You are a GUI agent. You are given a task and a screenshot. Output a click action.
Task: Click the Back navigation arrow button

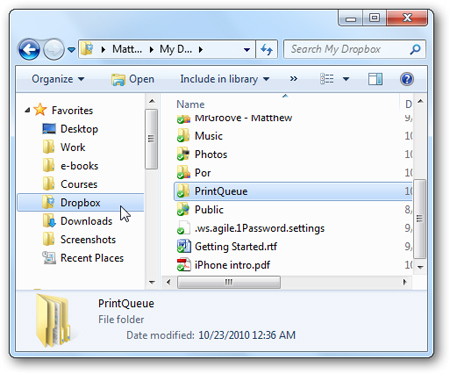coord(29,50)
